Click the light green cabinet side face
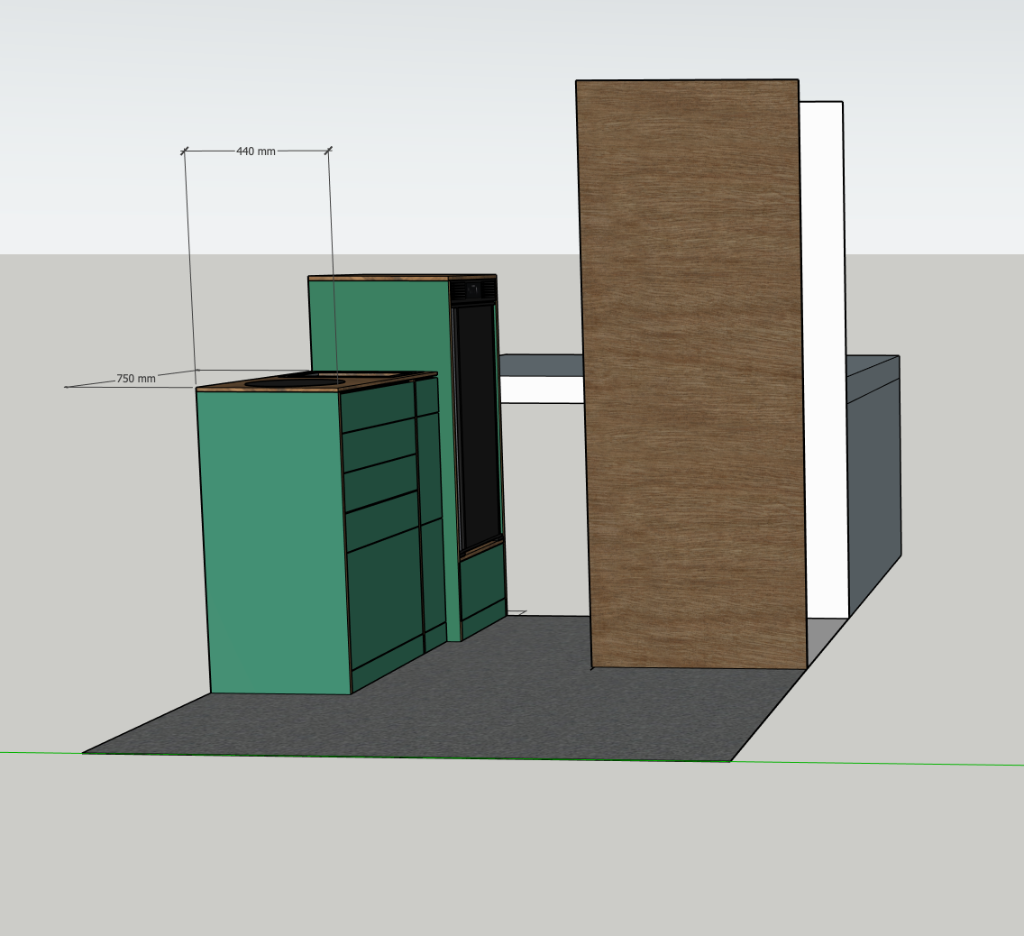Viewport: 1024px width, 936px height. (x=274, y=542)
